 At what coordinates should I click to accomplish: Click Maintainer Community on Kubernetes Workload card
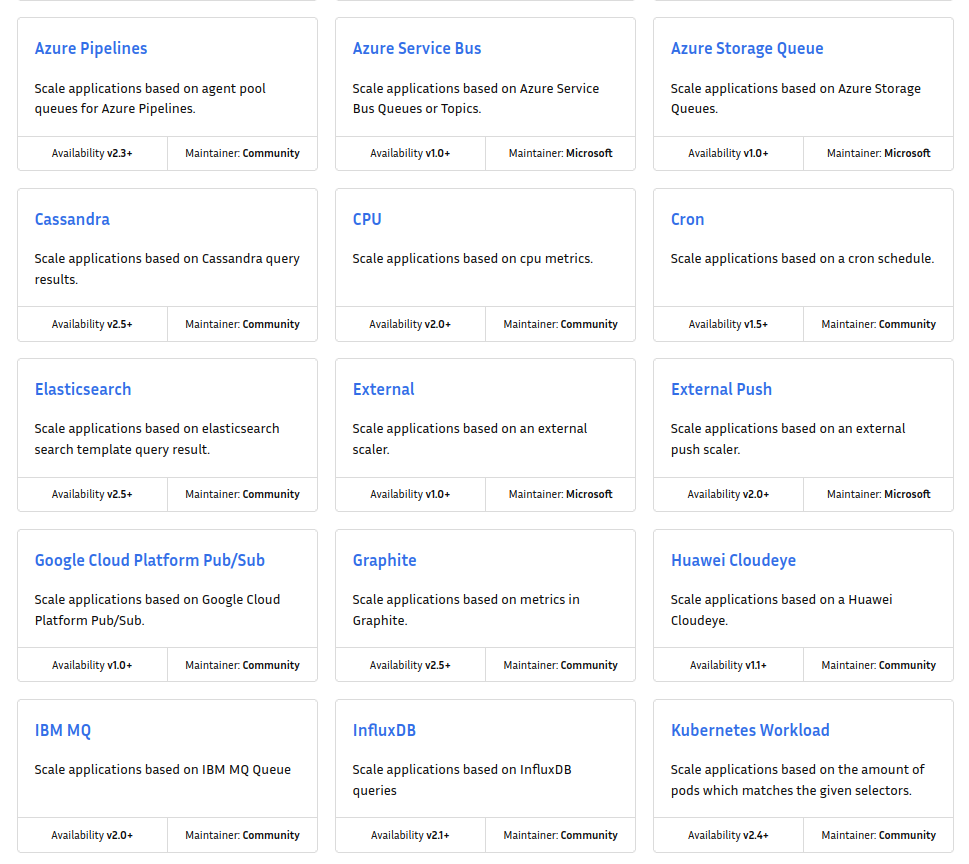(879, 835)
